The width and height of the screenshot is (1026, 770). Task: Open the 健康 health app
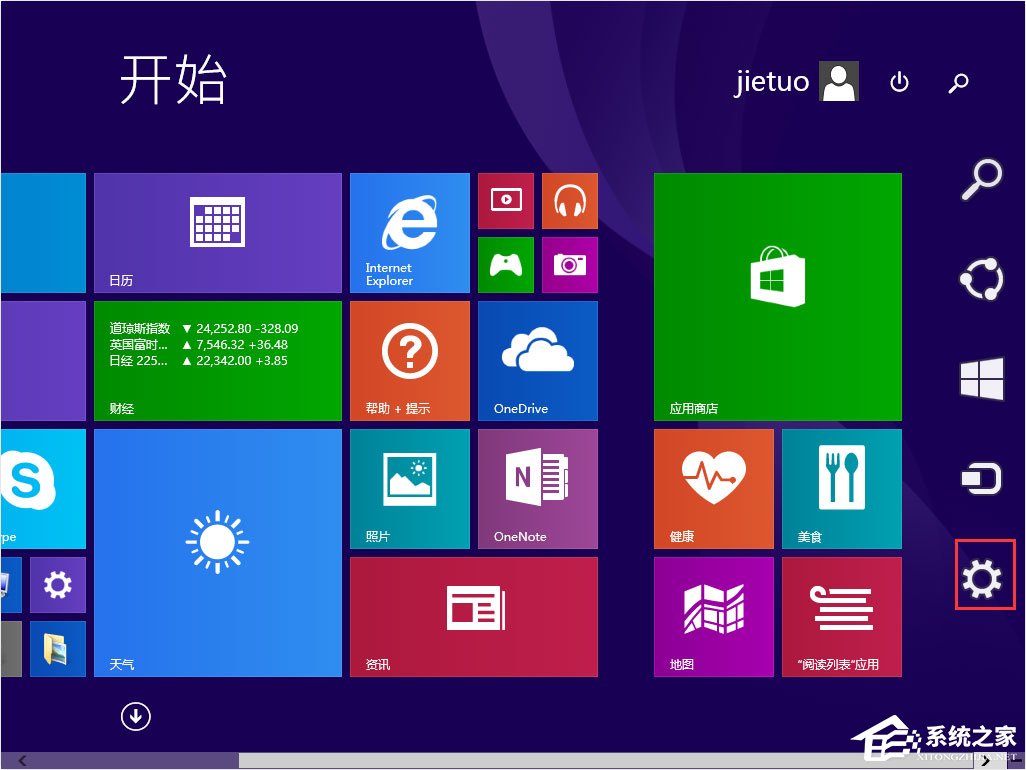tap(713, 488)
